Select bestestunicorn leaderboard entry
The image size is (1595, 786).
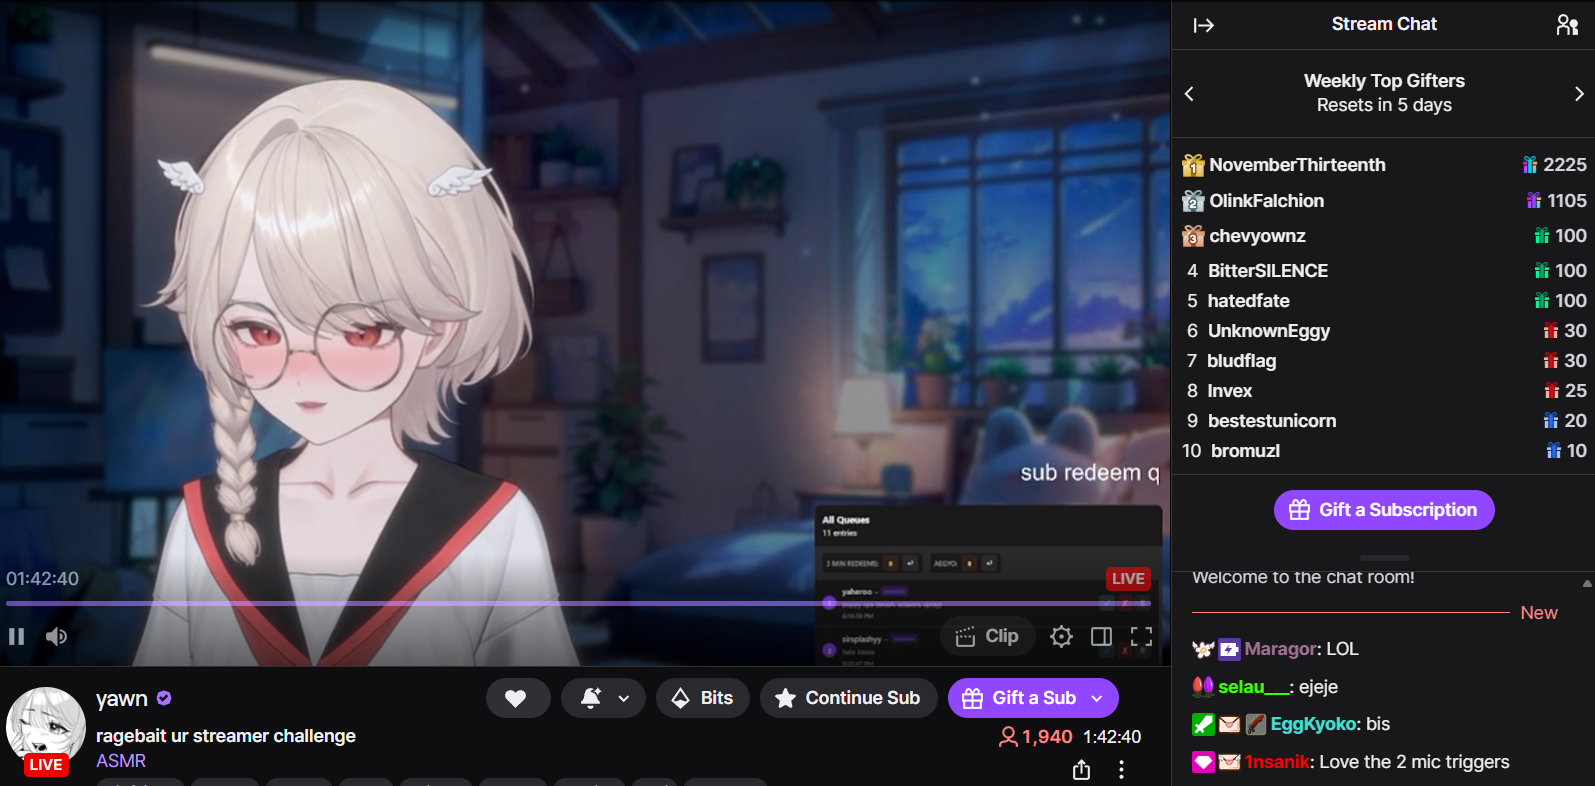point(1272,421)
